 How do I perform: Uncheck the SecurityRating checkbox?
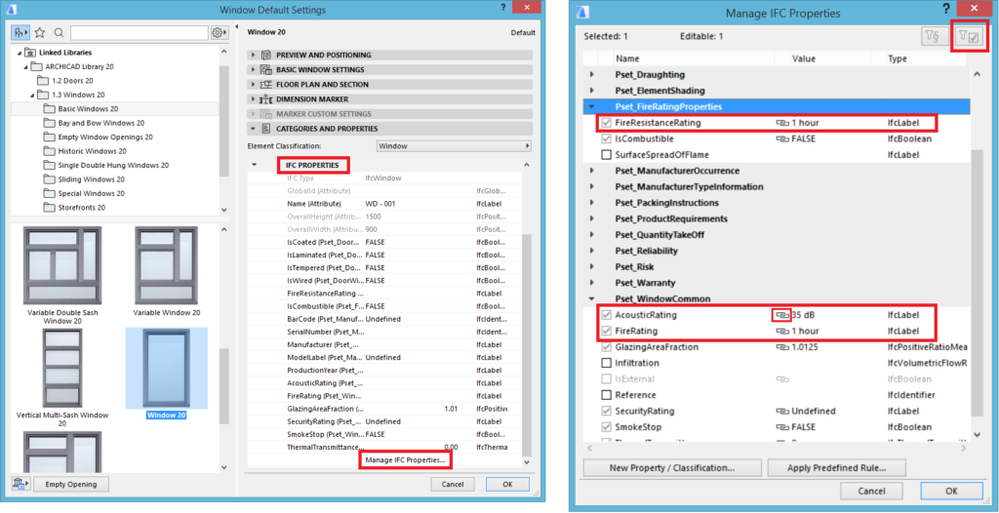(x=607, y=411)
